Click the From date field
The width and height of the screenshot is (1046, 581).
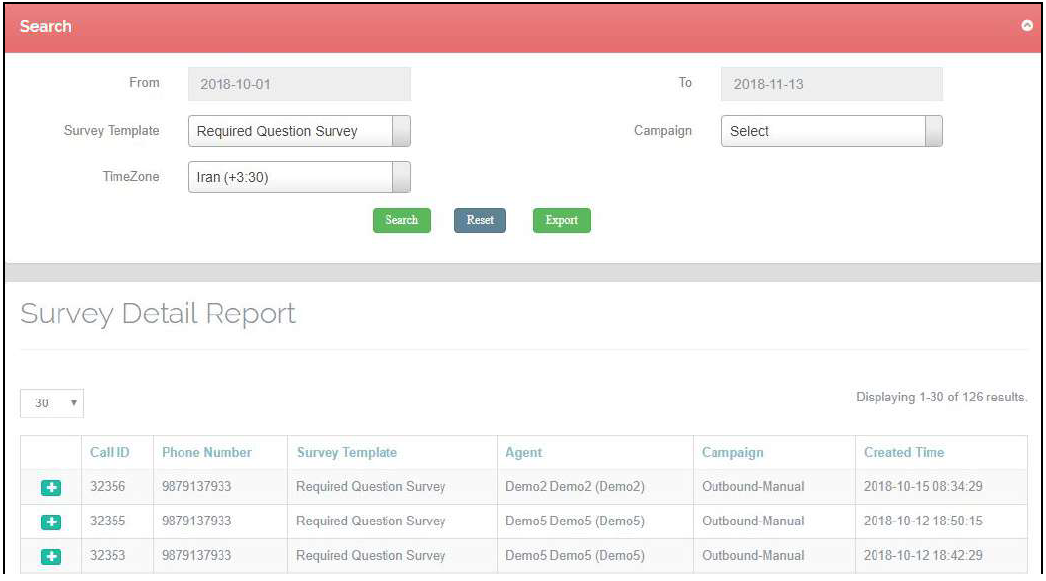point(299,84)
